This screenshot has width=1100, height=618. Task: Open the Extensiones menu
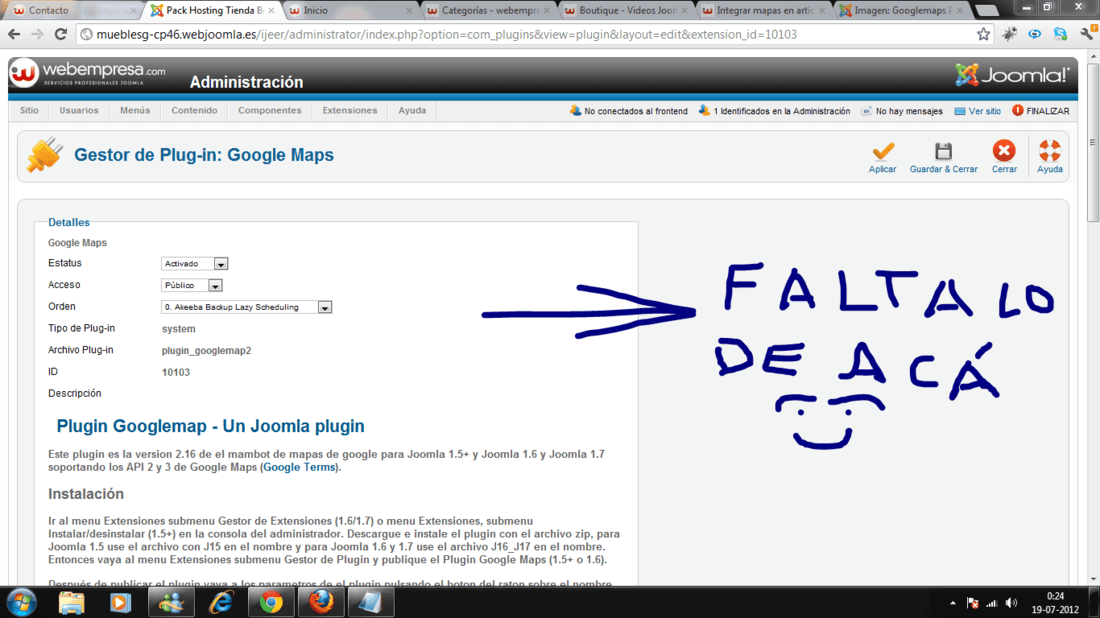(349, 110)
